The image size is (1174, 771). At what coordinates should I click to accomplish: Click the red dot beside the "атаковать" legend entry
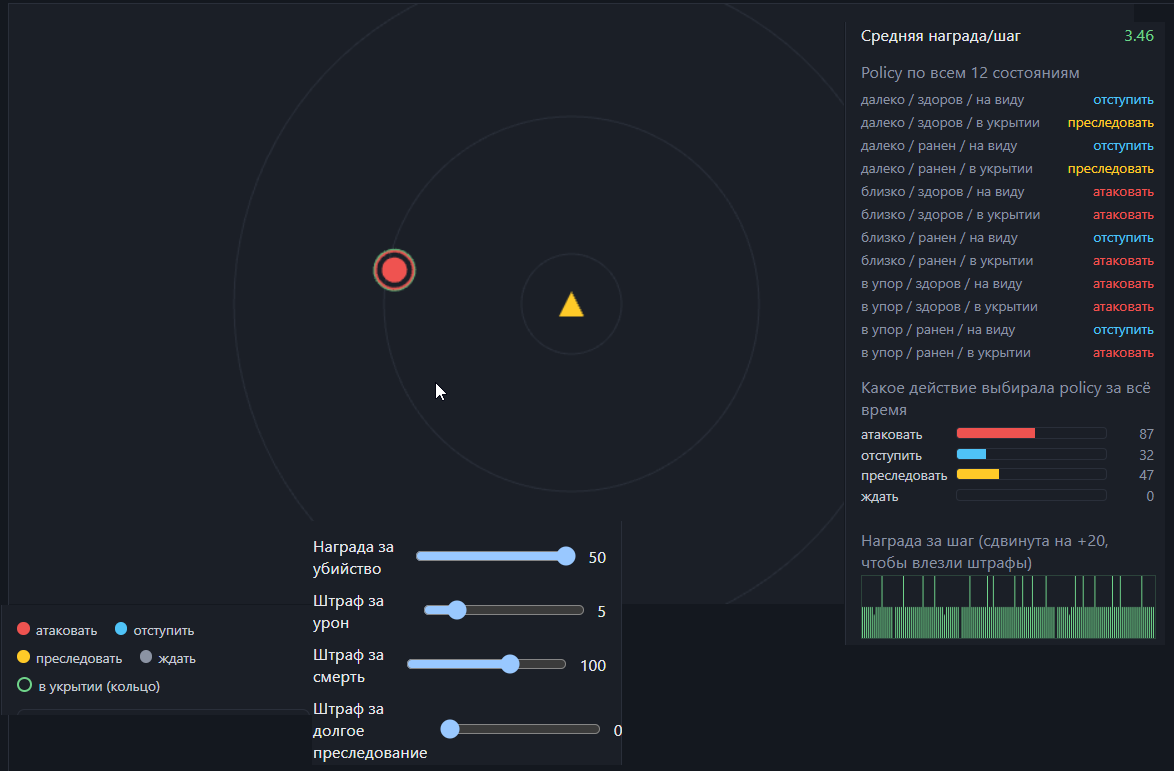coord(23,630)
